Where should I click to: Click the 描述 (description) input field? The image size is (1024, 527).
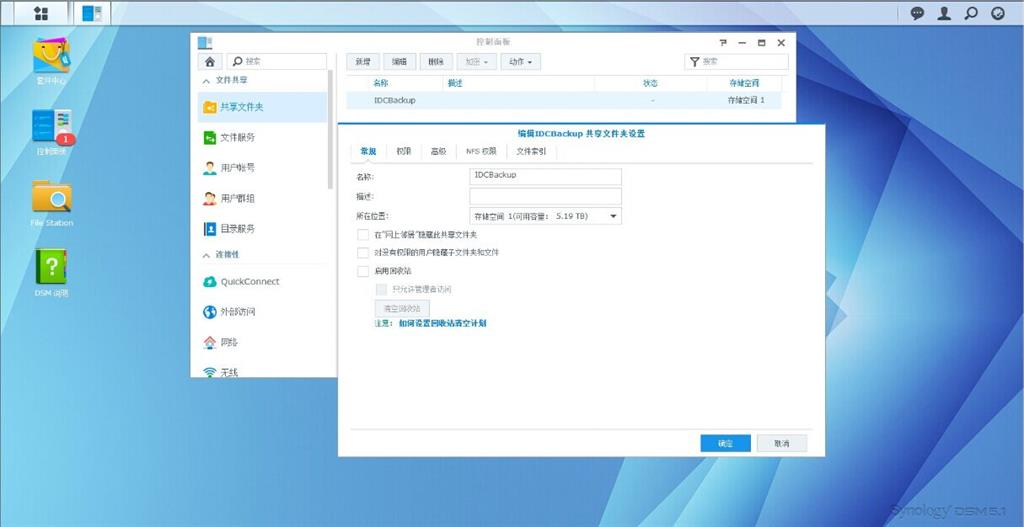pyautogui.click(x=545, y=196)
